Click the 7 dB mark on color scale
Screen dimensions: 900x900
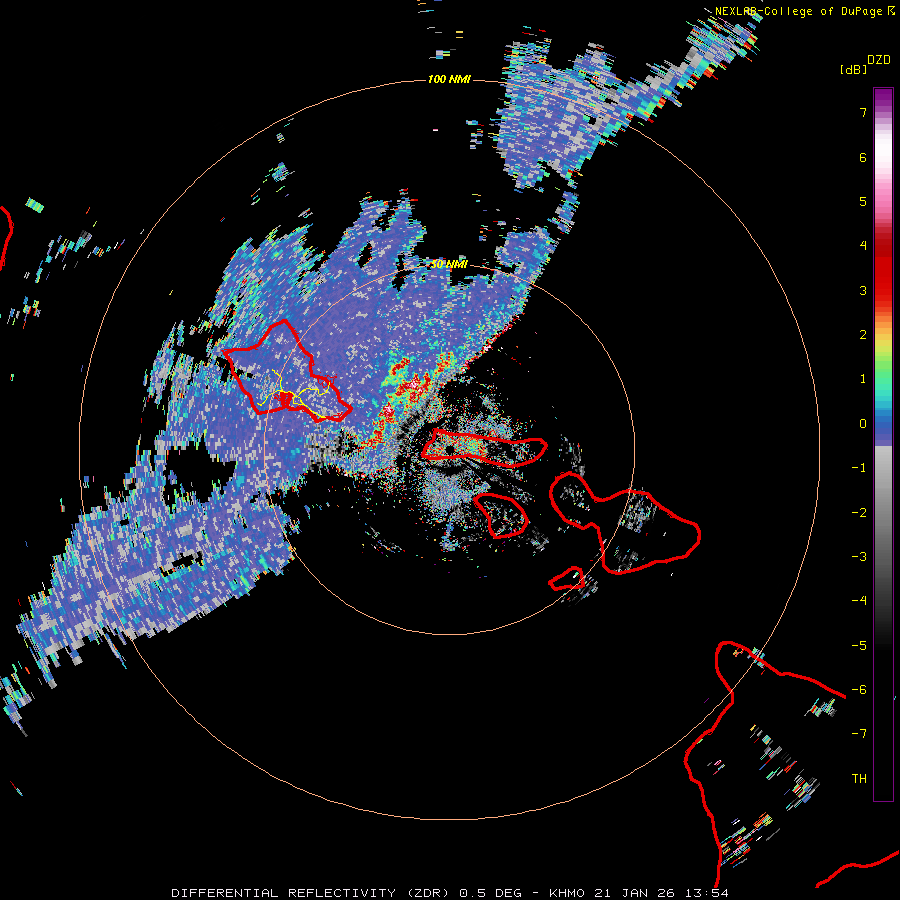[x=863, y=112]
